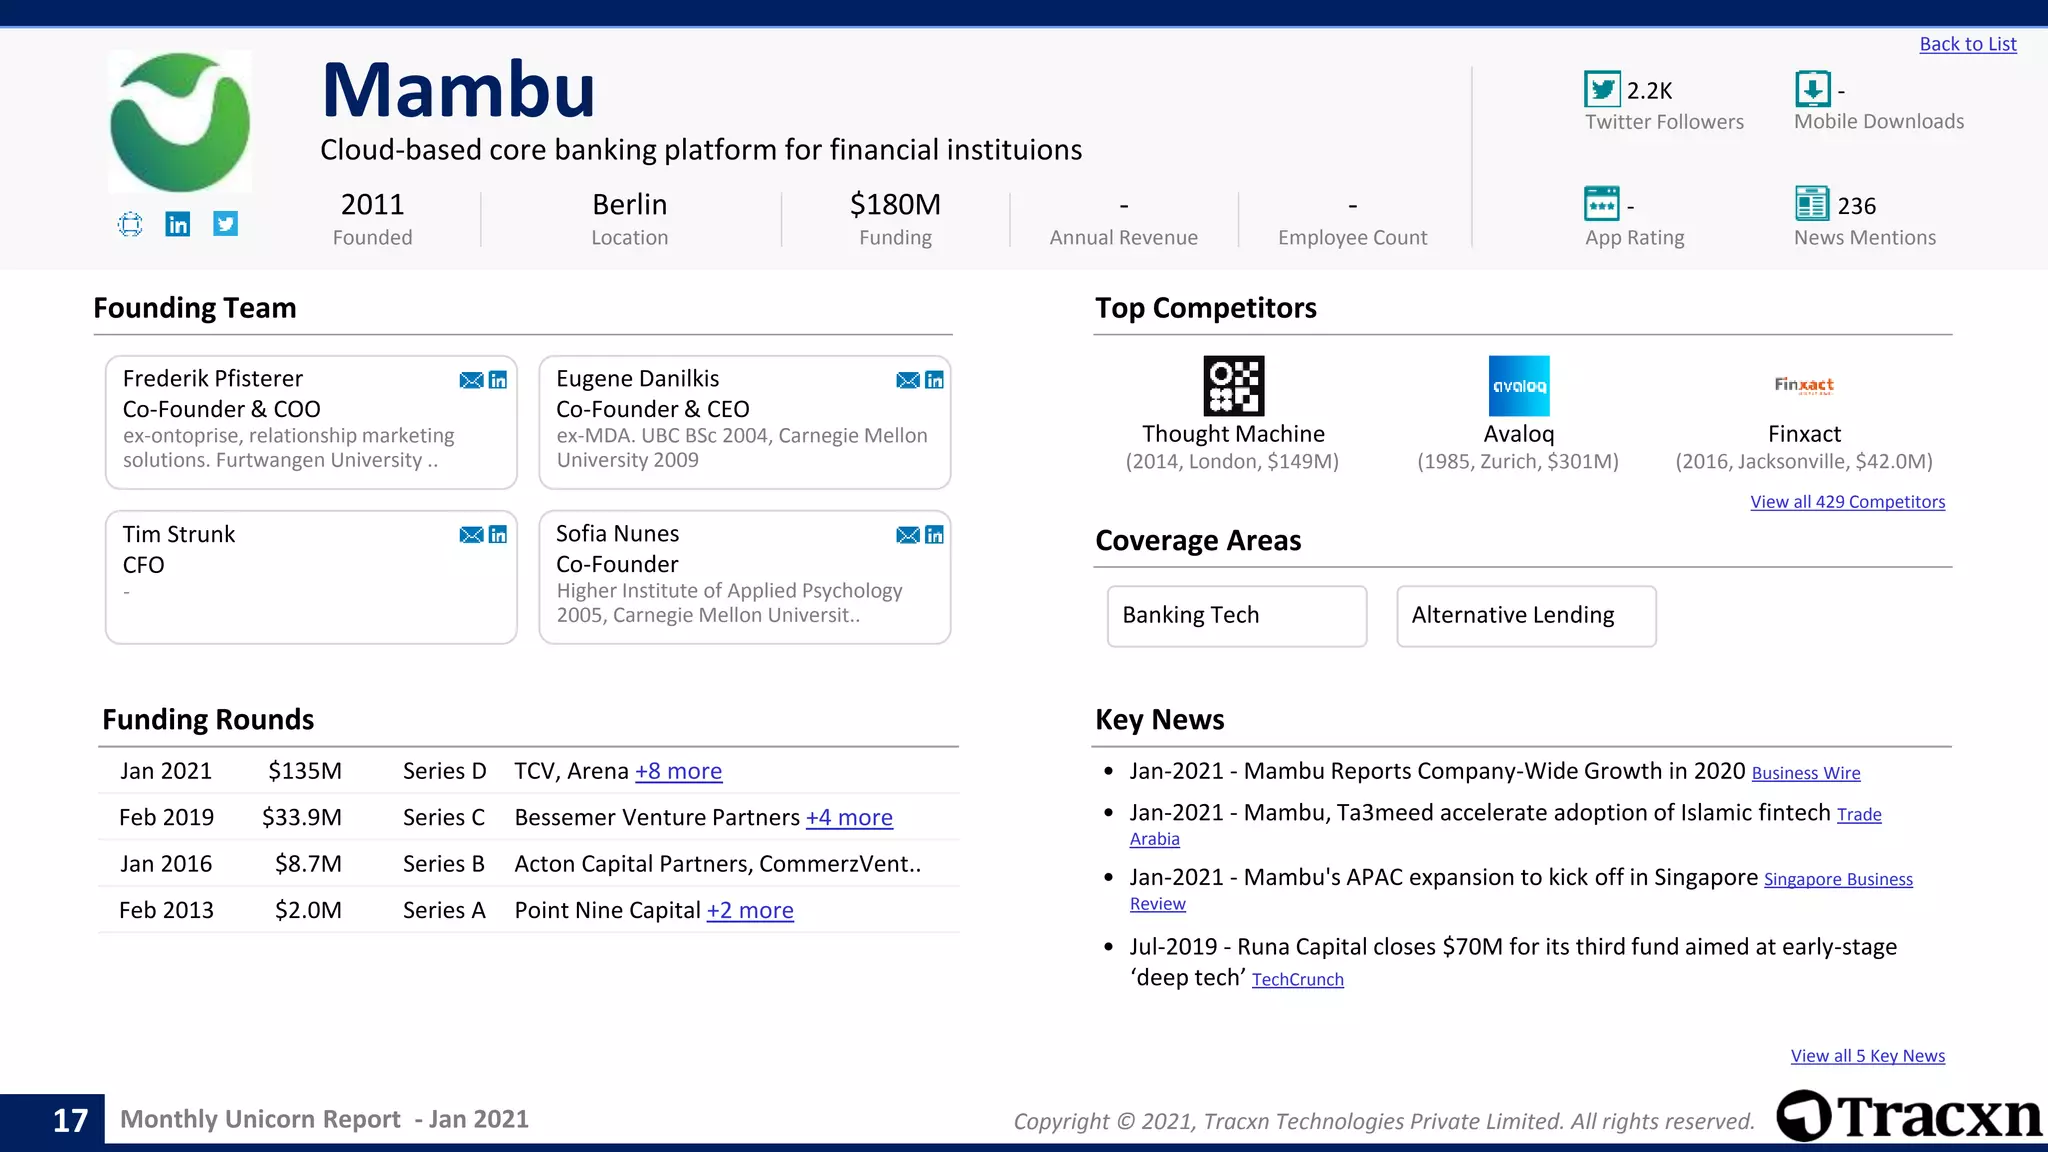Click the News Mentions icon
This screenshot has height=1152, width=2048.
click(x=1812, y=204)
